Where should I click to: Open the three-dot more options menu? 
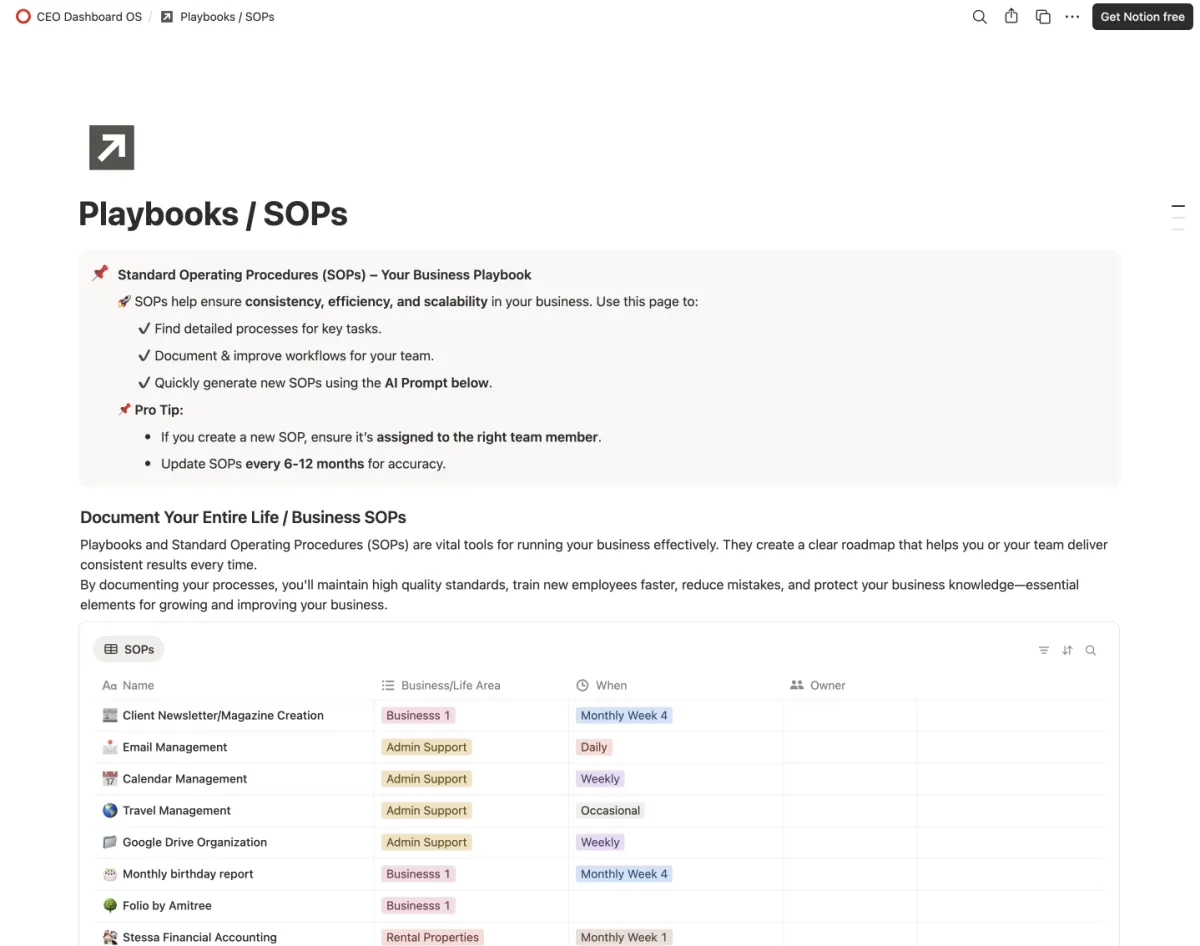tap(1072, 17)
